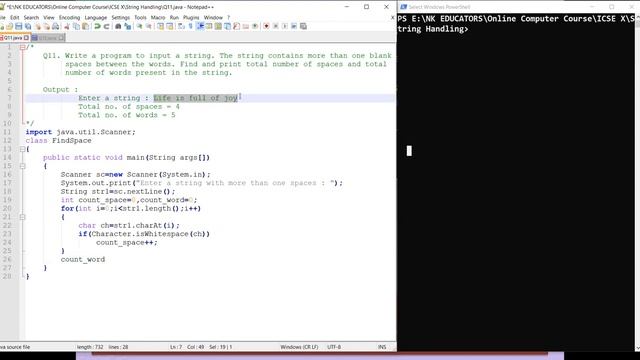Collapse the class fold marker at line 13
Image resolution: width=640 pixels, height=360 pixels.
coord(22,149)
